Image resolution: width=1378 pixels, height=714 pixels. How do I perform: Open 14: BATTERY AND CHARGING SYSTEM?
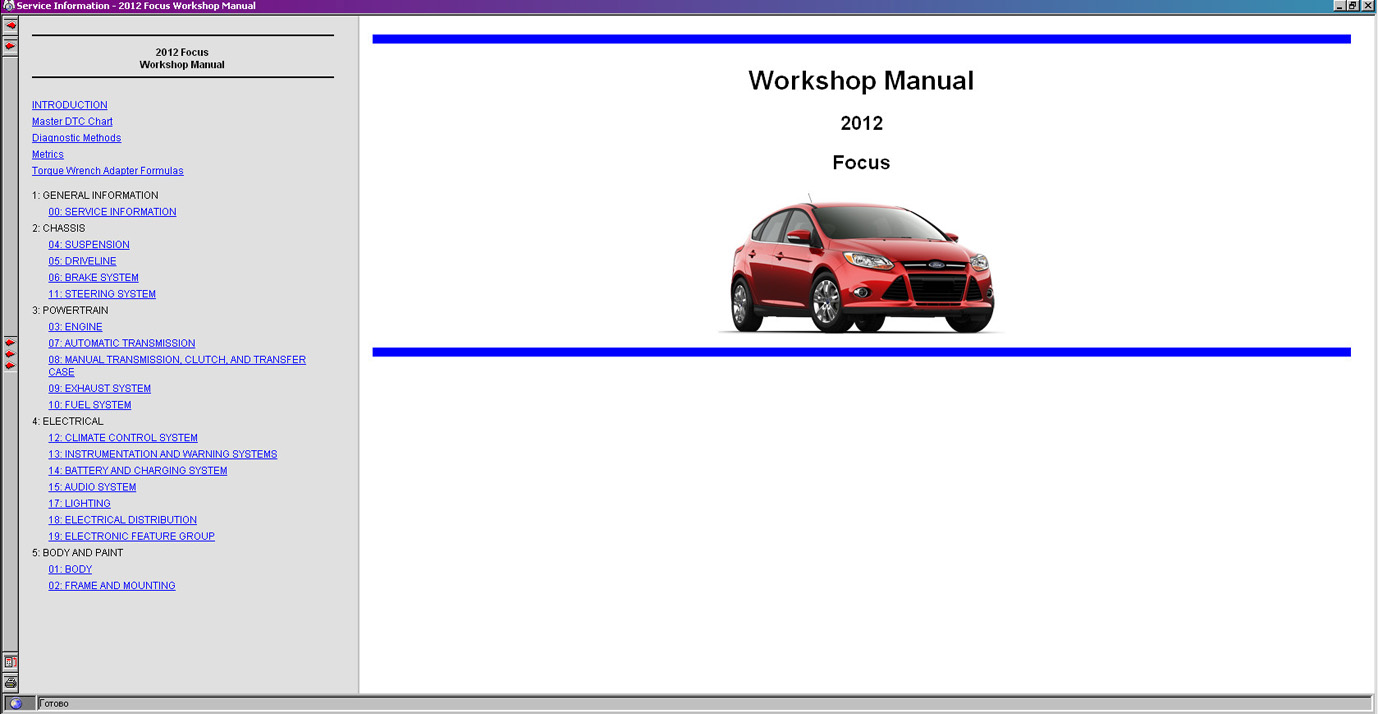coord(137,471)
